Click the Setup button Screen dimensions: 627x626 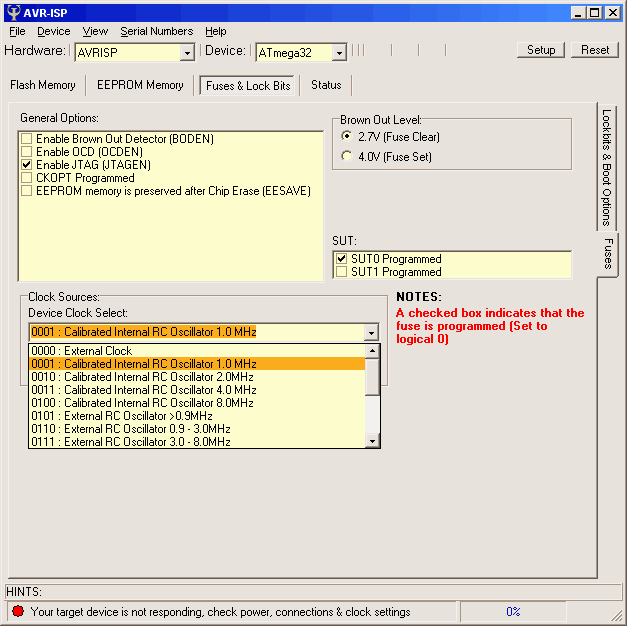click(x=541, y=50)
